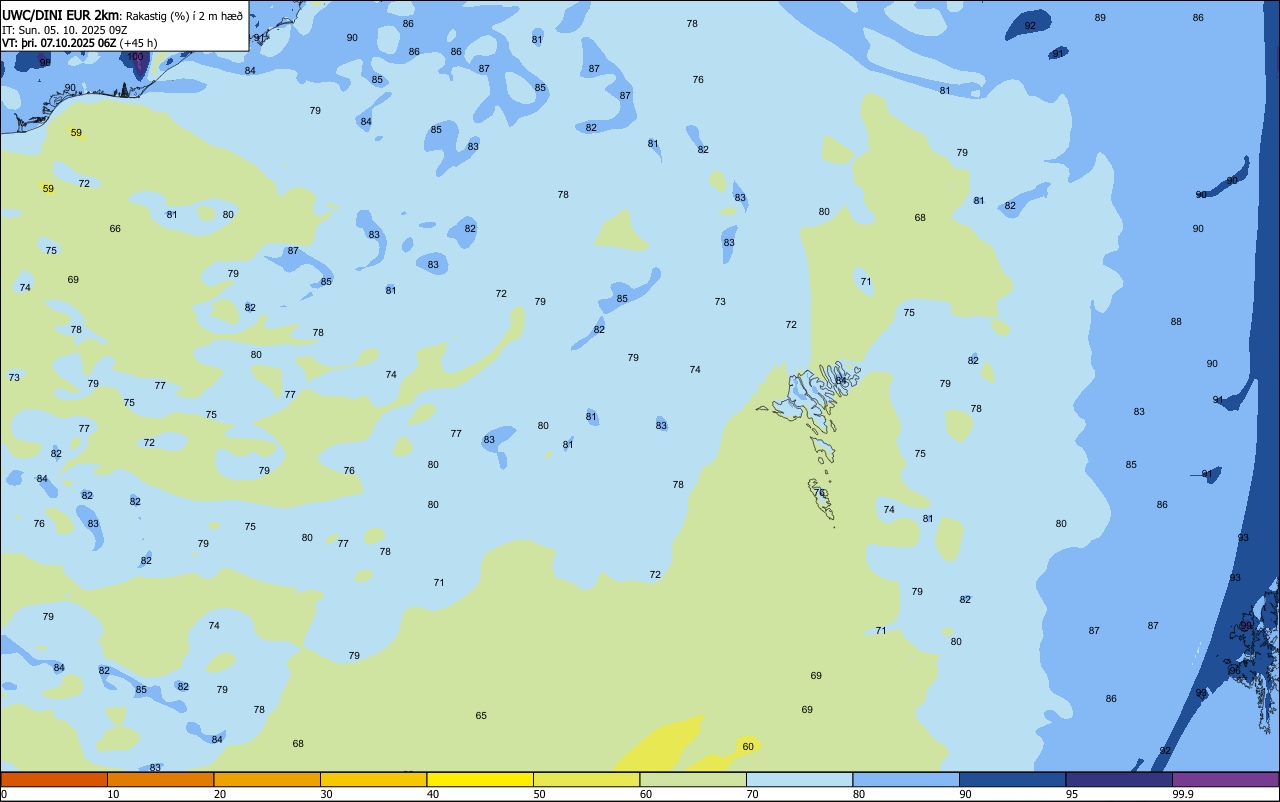Click the title text 'UWC/DINI EUR 2km'
The height and width of the screenshot is (802, 1280).
pos(61,15)
